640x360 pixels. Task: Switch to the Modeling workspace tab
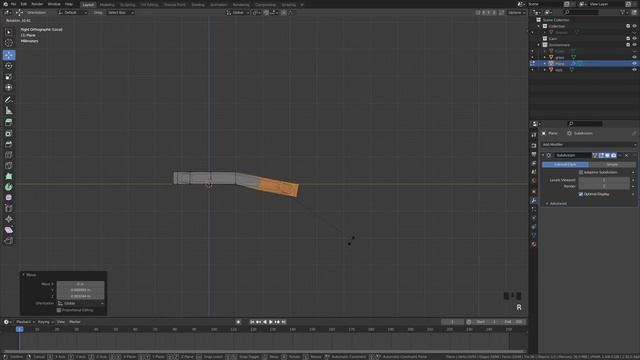click(x=107, y=5)
